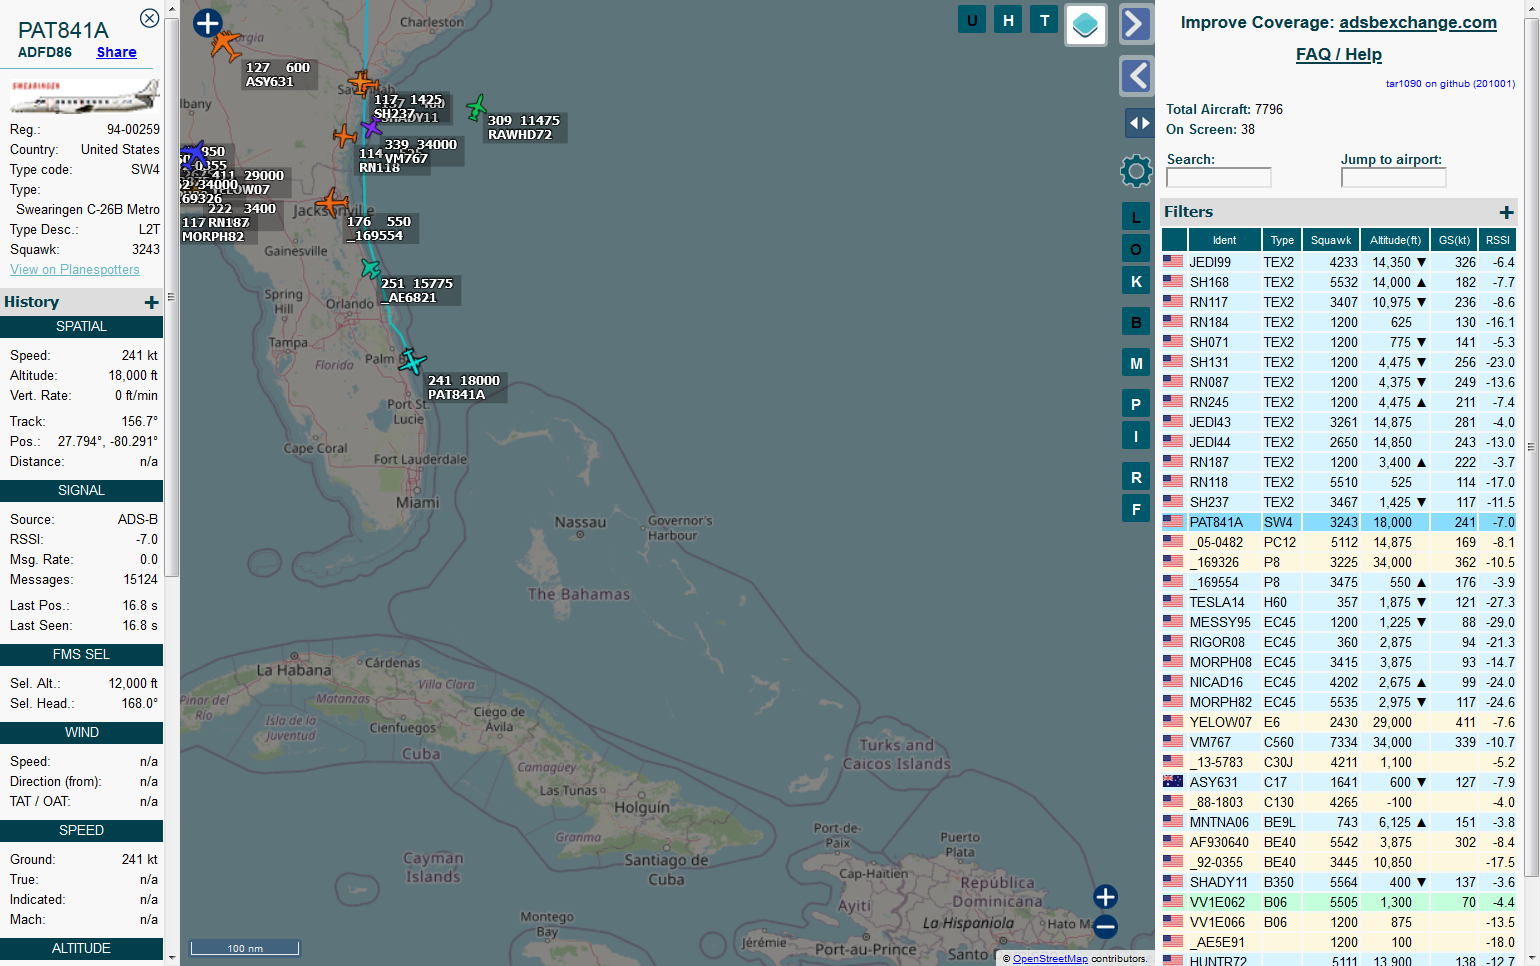The image size is (1540, 966).
Task: Sort table by Type column
Action: pyautogui.click(x=1282, y=240)
